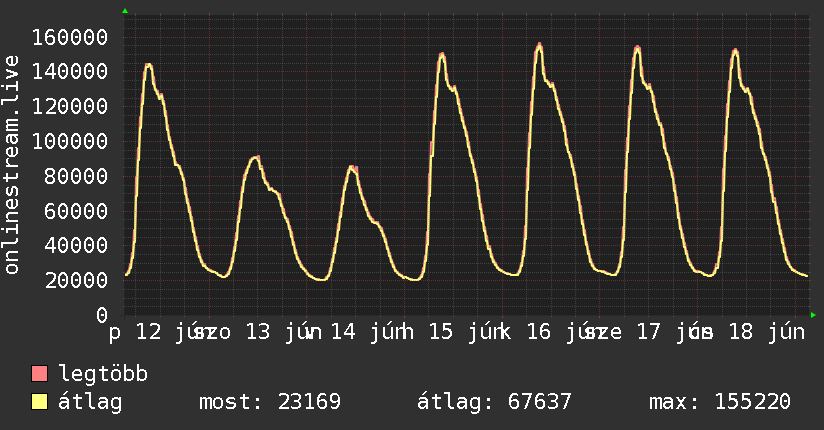The width and height of the screenshot is (824, 430).
Task: Click the 40000 y-axis label
Action: click(76, 245)
